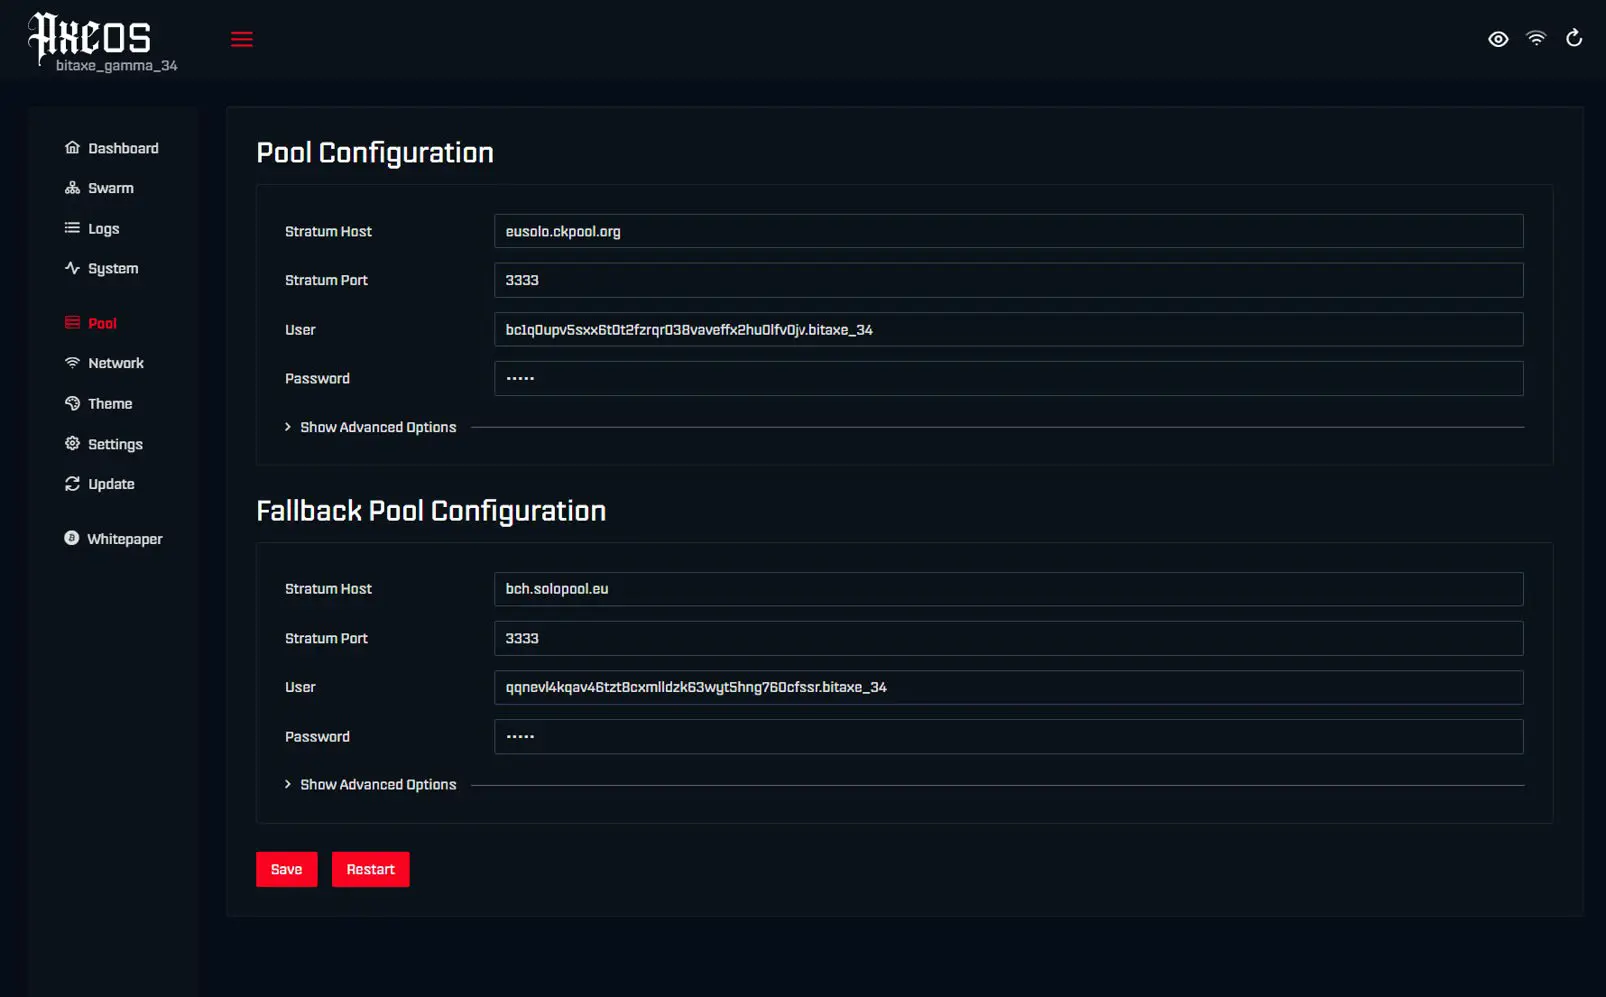This screenshot has height=997, width=1606.
Task: Go to Swarm menu item
Action: coord(111,188)
